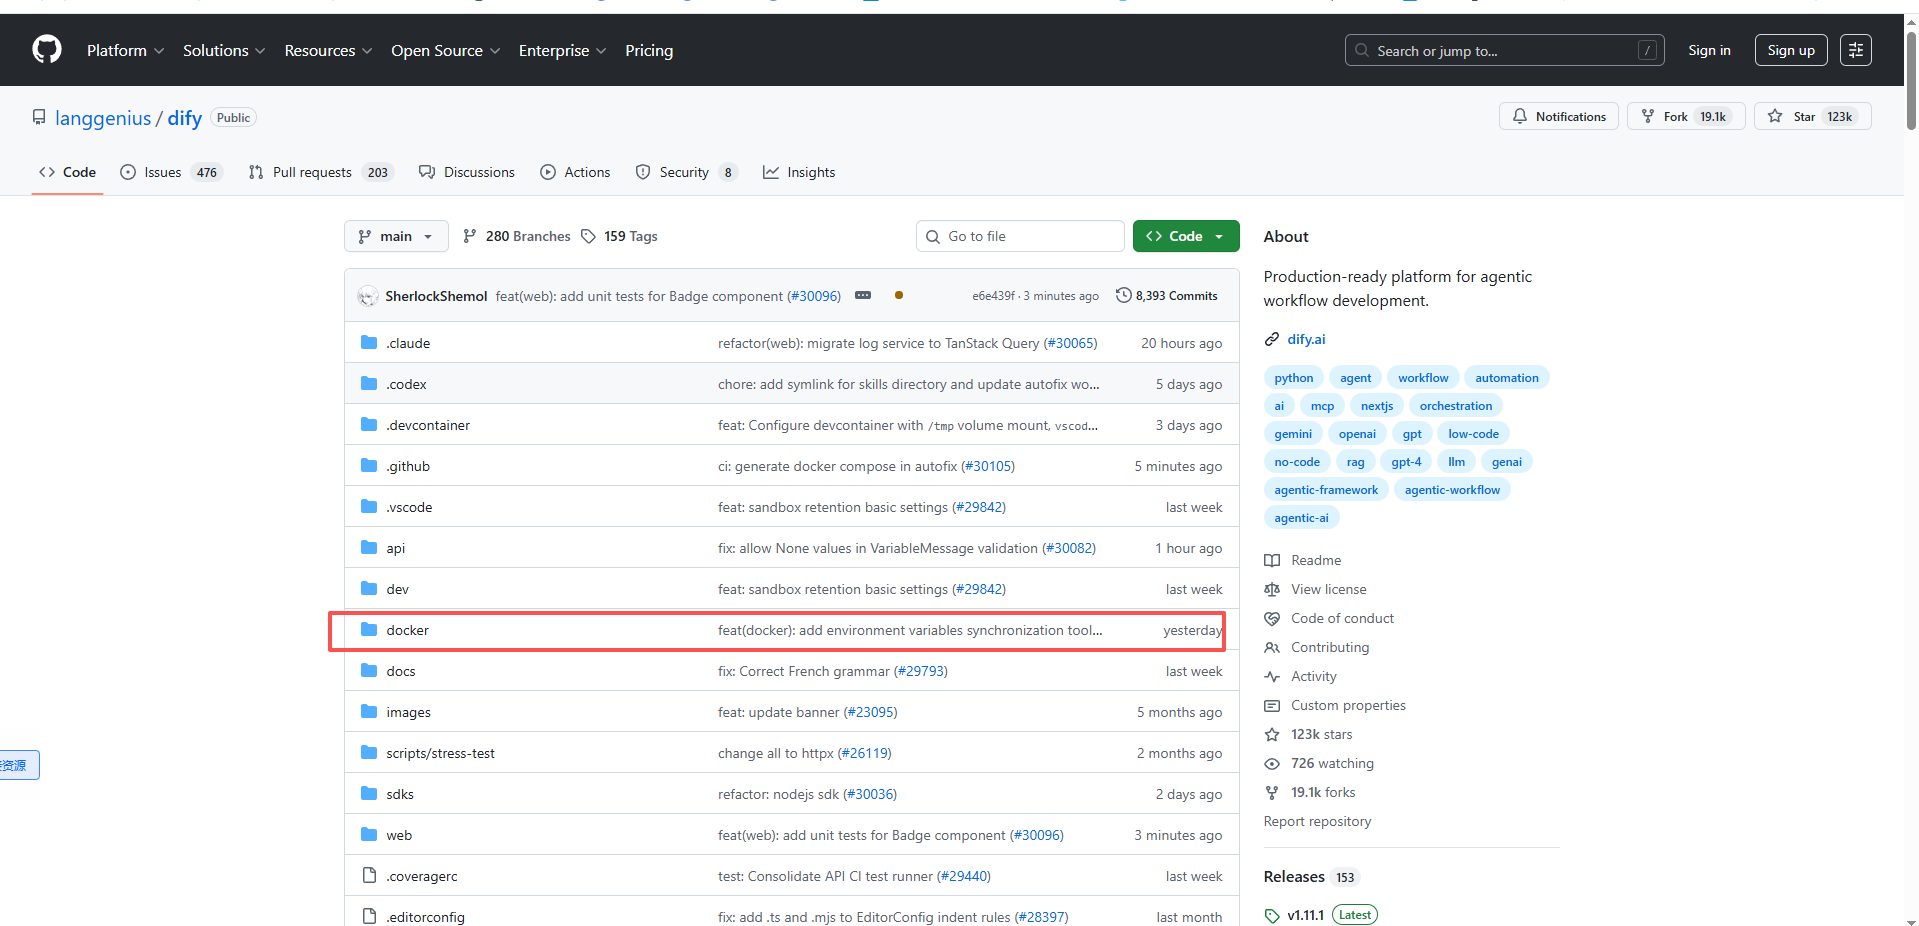The image size is (1919, 926).
Task: Star the repository
Action: (1812, 116)
